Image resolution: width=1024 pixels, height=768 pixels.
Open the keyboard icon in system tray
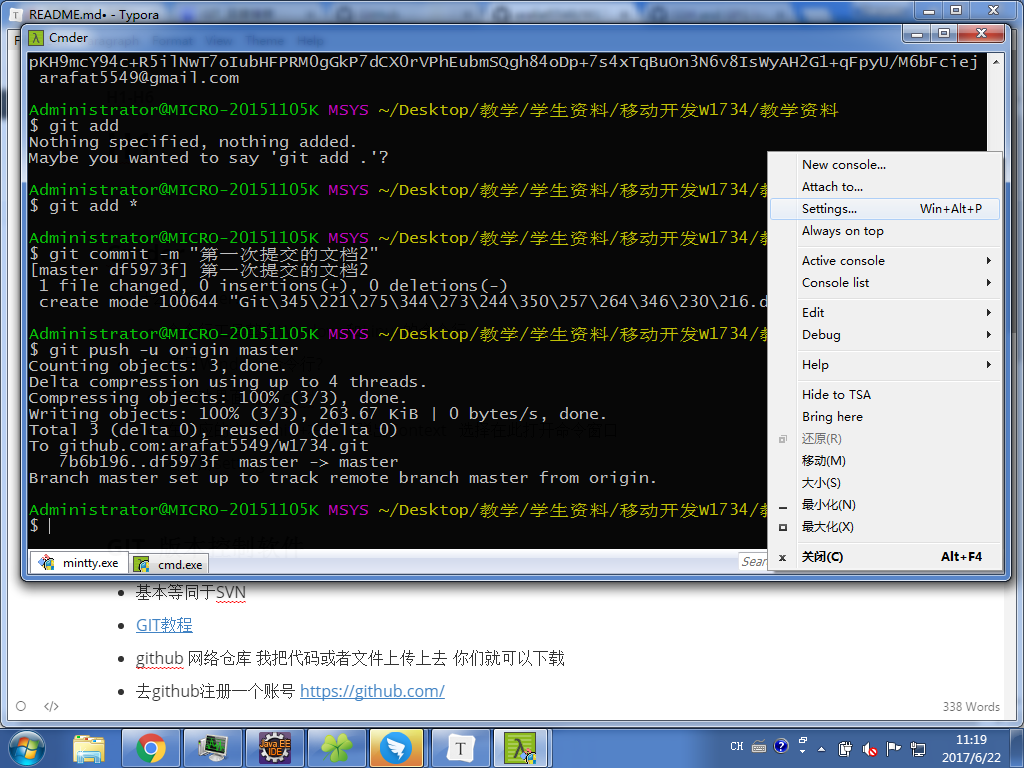[x=759, y=746]
